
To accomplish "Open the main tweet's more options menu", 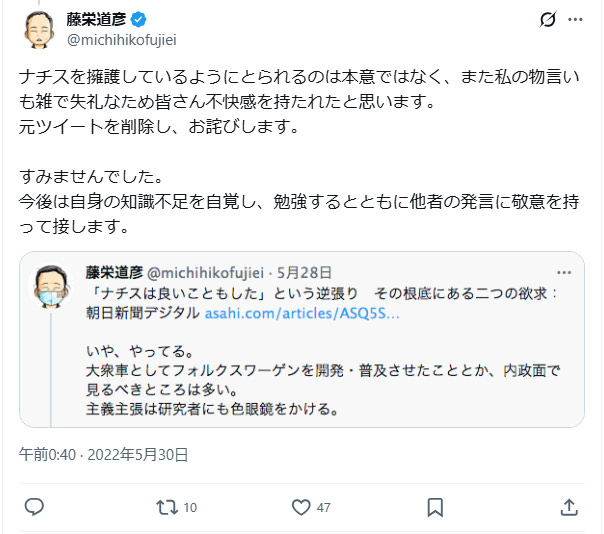I will tap(574, 19).
